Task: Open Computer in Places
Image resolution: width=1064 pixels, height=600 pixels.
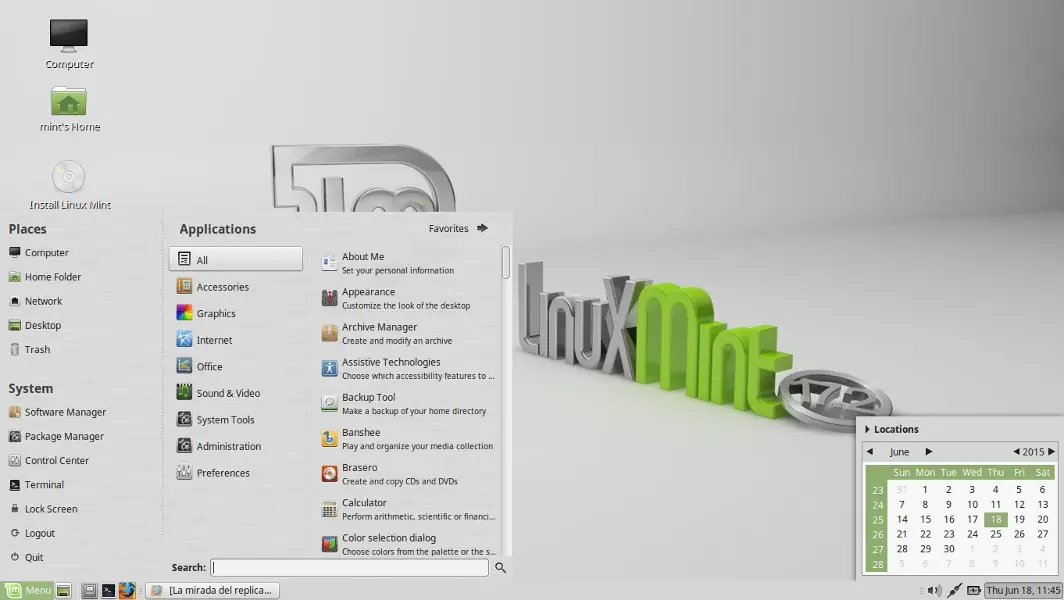Action: point(39,252)
